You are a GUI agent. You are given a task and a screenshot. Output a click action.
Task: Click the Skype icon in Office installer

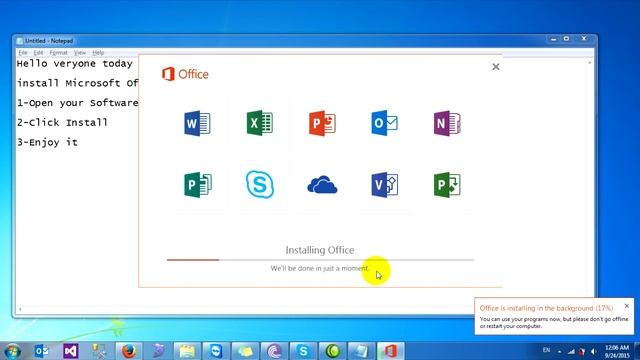click(x=260, y=184)
